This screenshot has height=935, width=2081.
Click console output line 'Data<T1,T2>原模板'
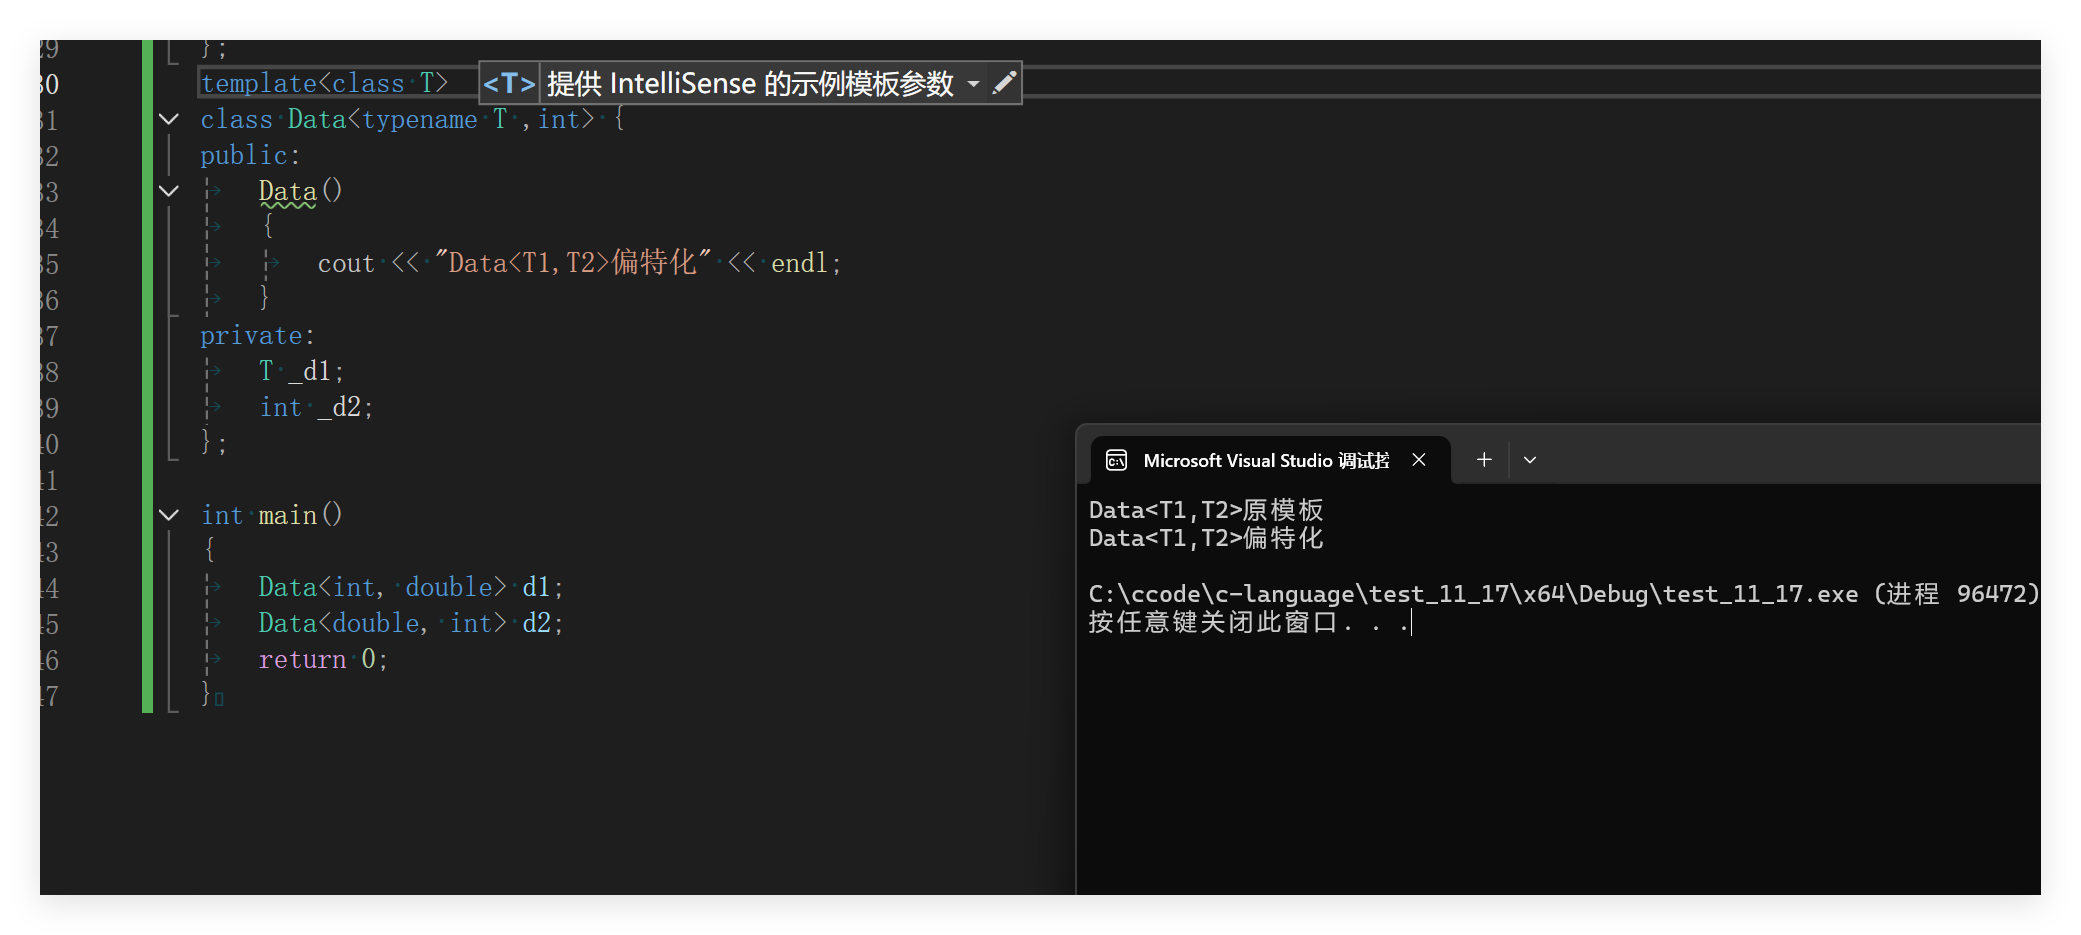coord(1206,510)
